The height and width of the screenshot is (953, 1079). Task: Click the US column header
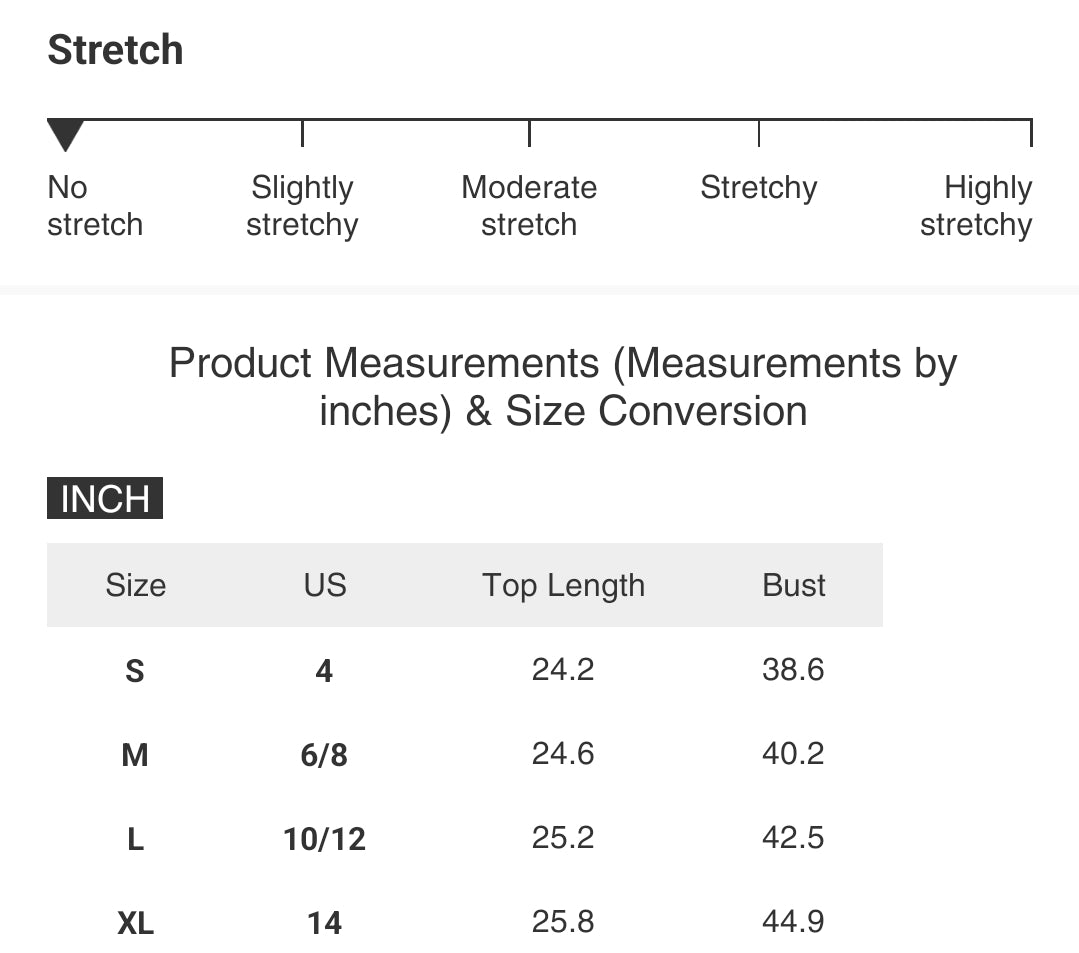click(x=325, y=585)
